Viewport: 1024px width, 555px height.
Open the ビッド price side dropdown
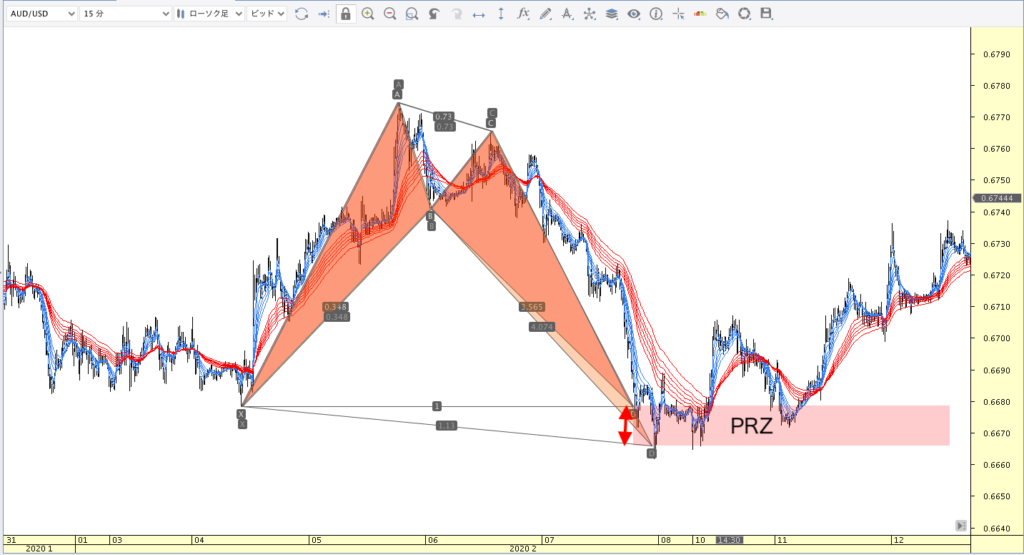266,14
